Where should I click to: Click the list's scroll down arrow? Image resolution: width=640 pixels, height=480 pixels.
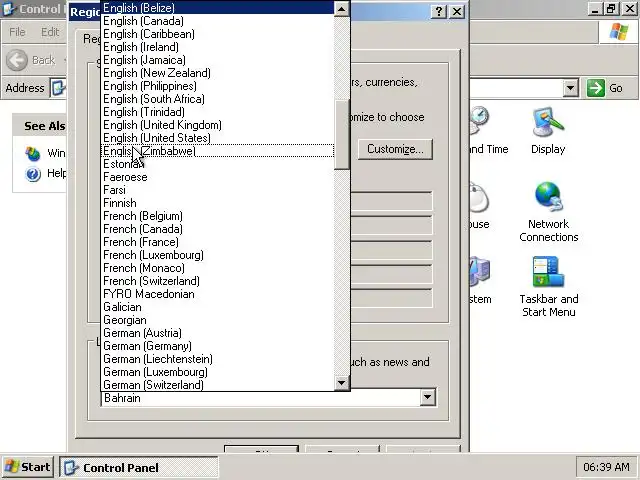click(x=341, y=383)
